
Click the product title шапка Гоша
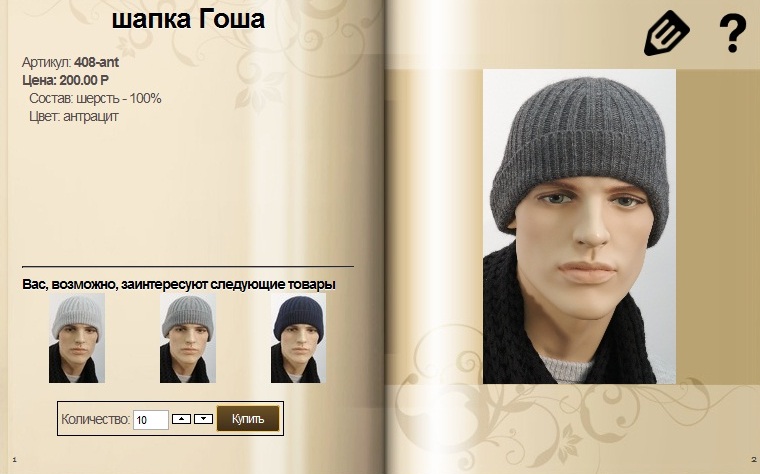click(189, 19)
